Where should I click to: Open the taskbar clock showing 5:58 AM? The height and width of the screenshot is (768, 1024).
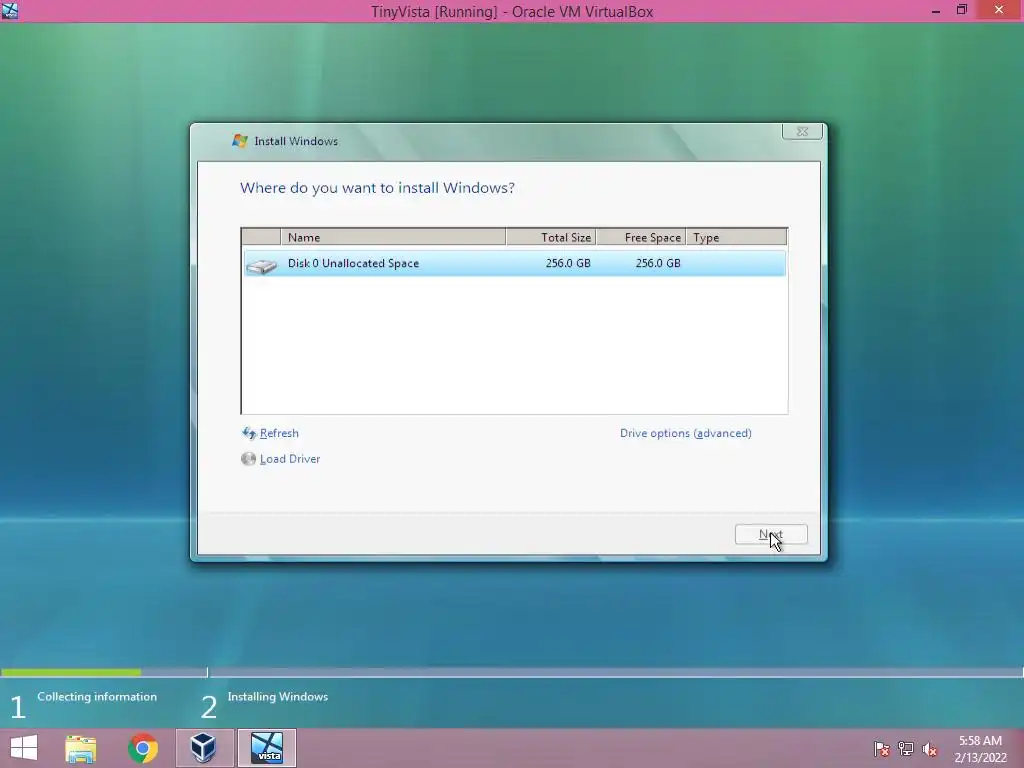pyautogui.click(x=980, y=749)
